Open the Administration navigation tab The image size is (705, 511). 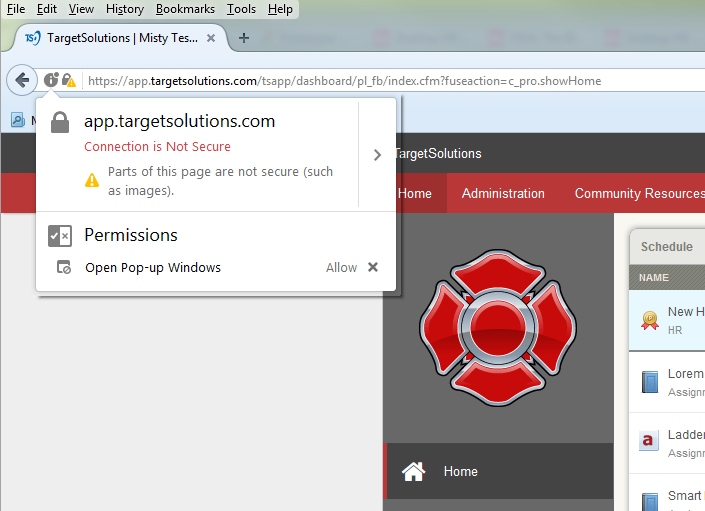coord(503,193)
